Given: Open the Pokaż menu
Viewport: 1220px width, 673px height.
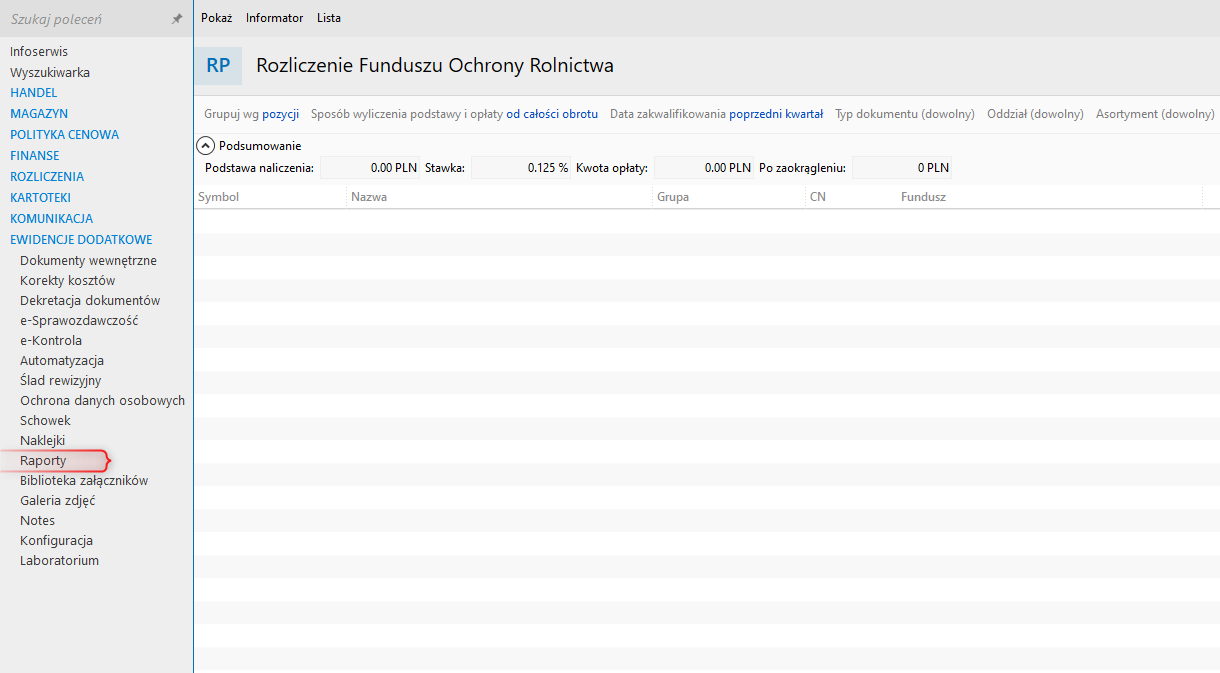Looking at the screenshot, I should (216, 18).
